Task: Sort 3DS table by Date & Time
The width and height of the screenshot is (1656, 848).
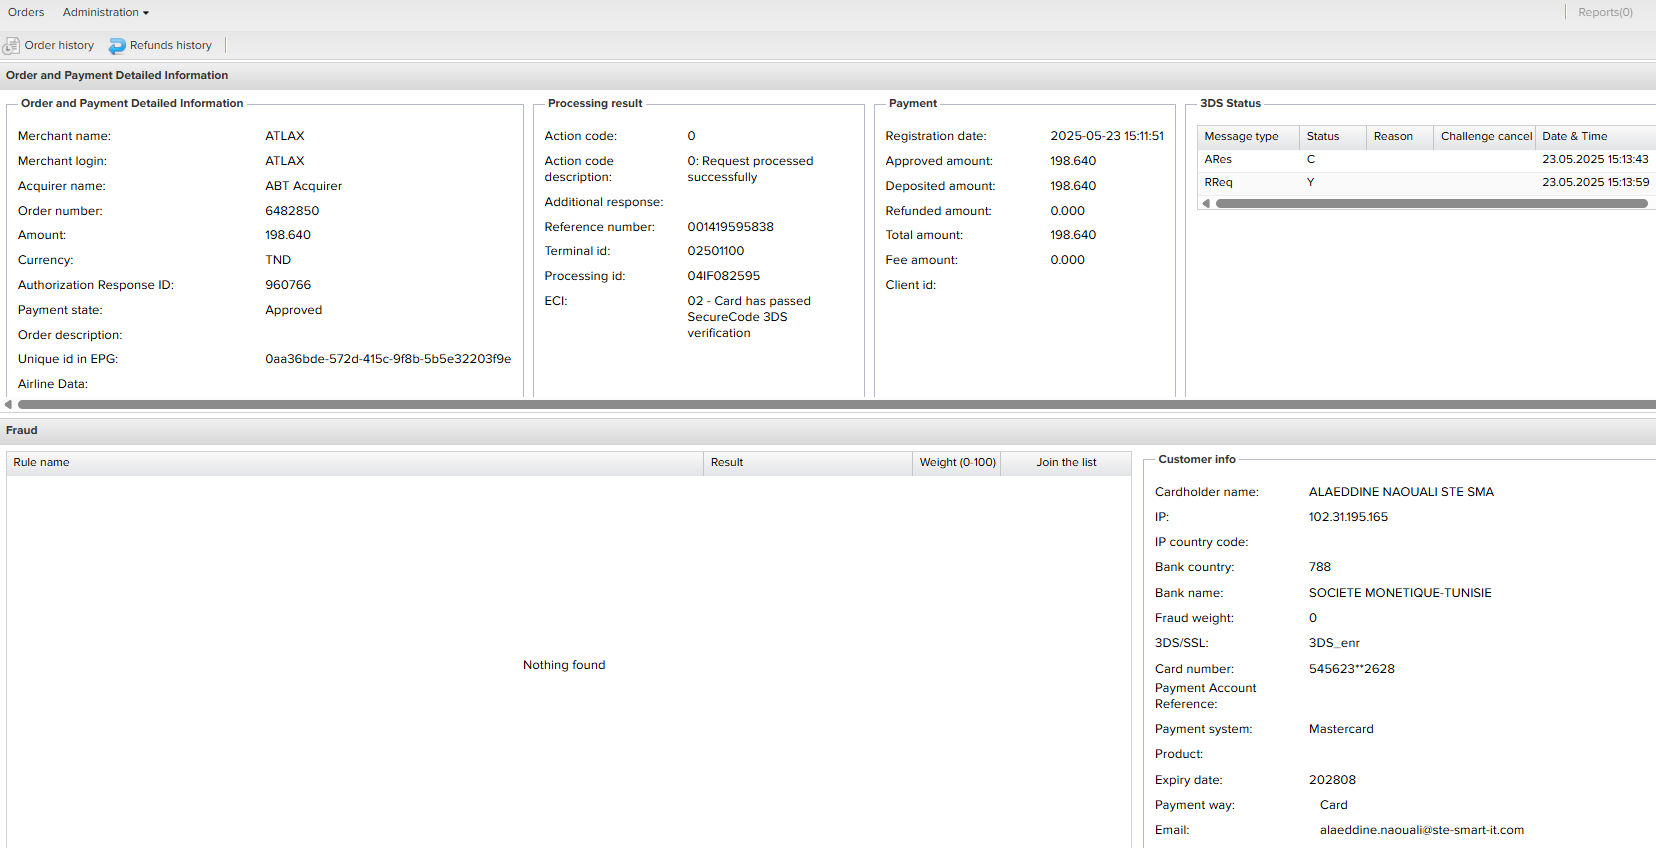Action: point(1574,137)
